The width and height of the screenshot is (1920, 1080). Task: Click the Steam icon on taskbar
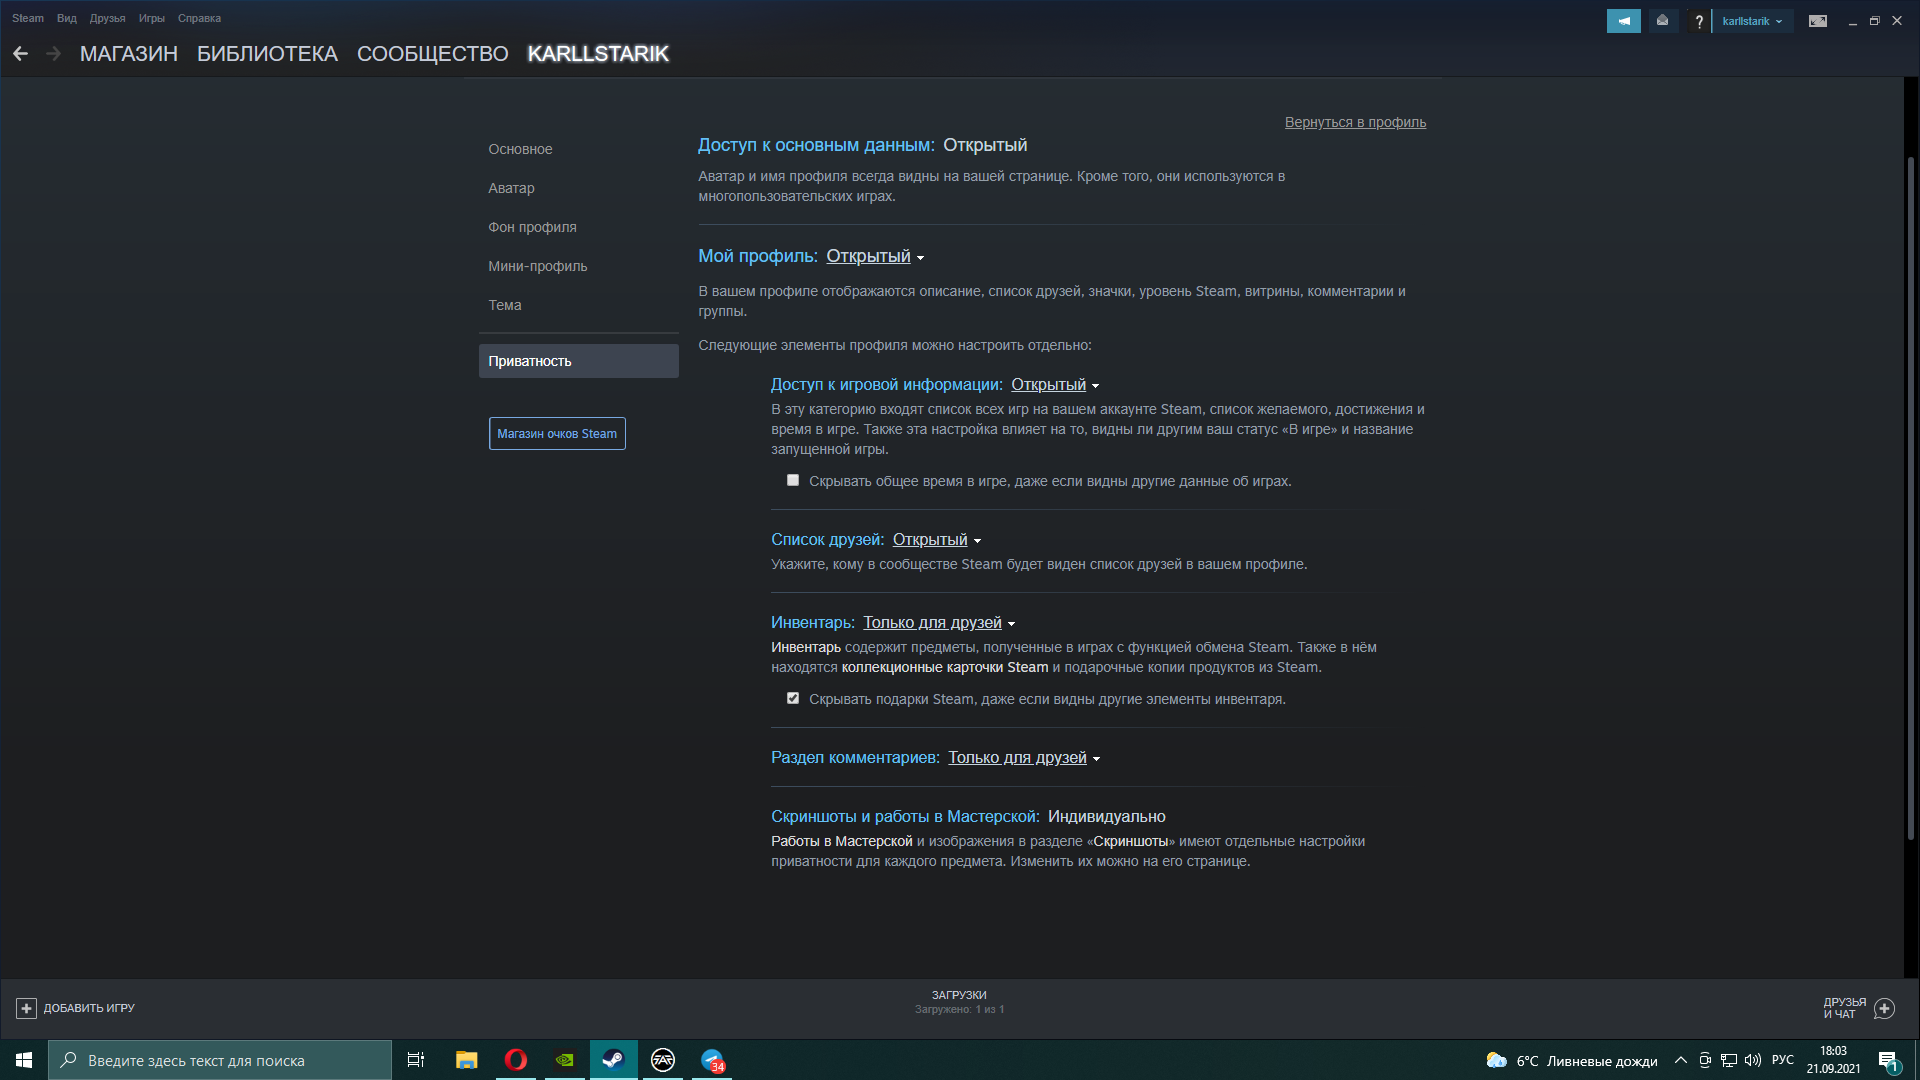[613, 1060]
